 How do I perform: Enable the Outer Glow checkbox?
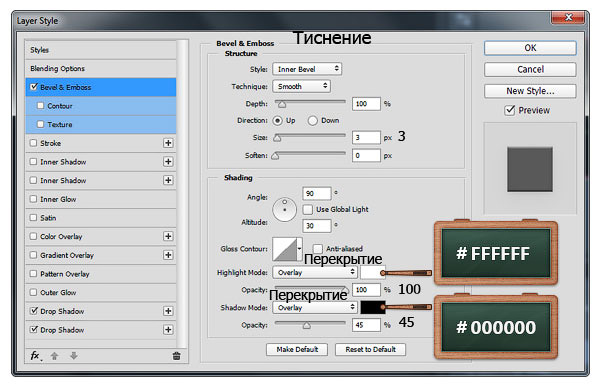click(33, 292)
